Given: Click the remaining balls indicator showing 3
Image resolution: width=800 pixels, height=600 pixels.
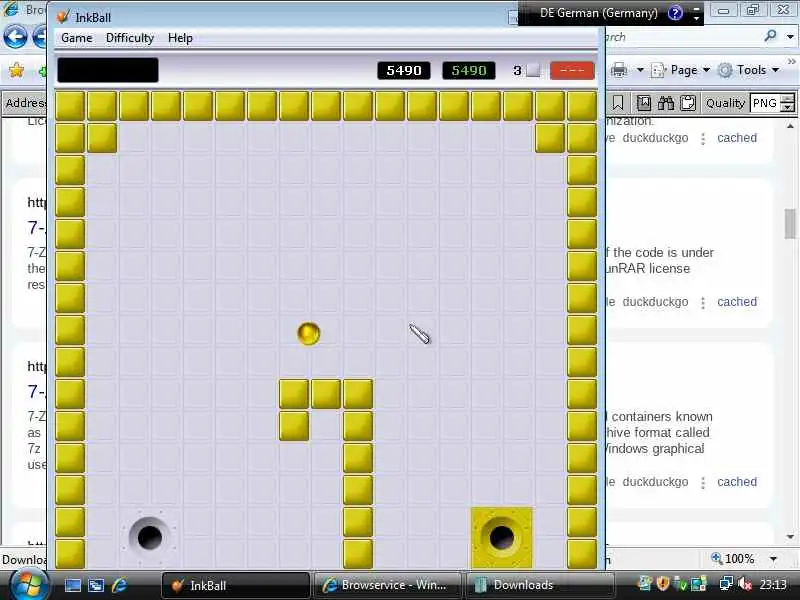Looking at the screenshot, I should (526, 70).
